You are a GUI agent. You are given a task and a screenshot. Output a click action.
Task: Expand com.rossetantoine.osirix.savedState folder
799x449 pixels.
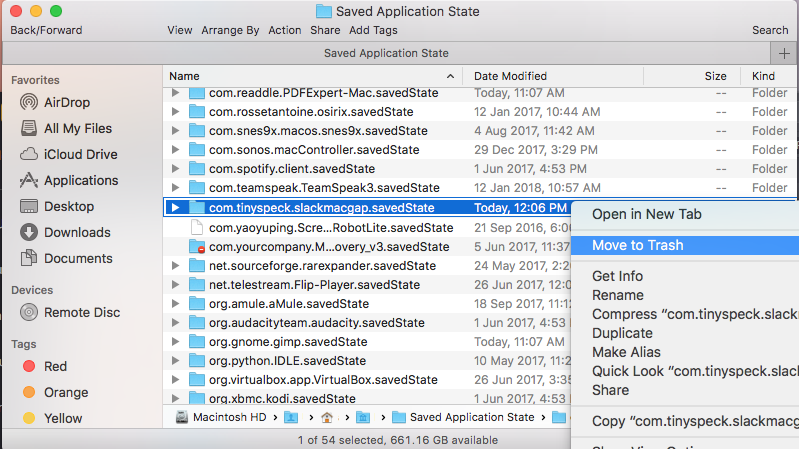[175, 112]
